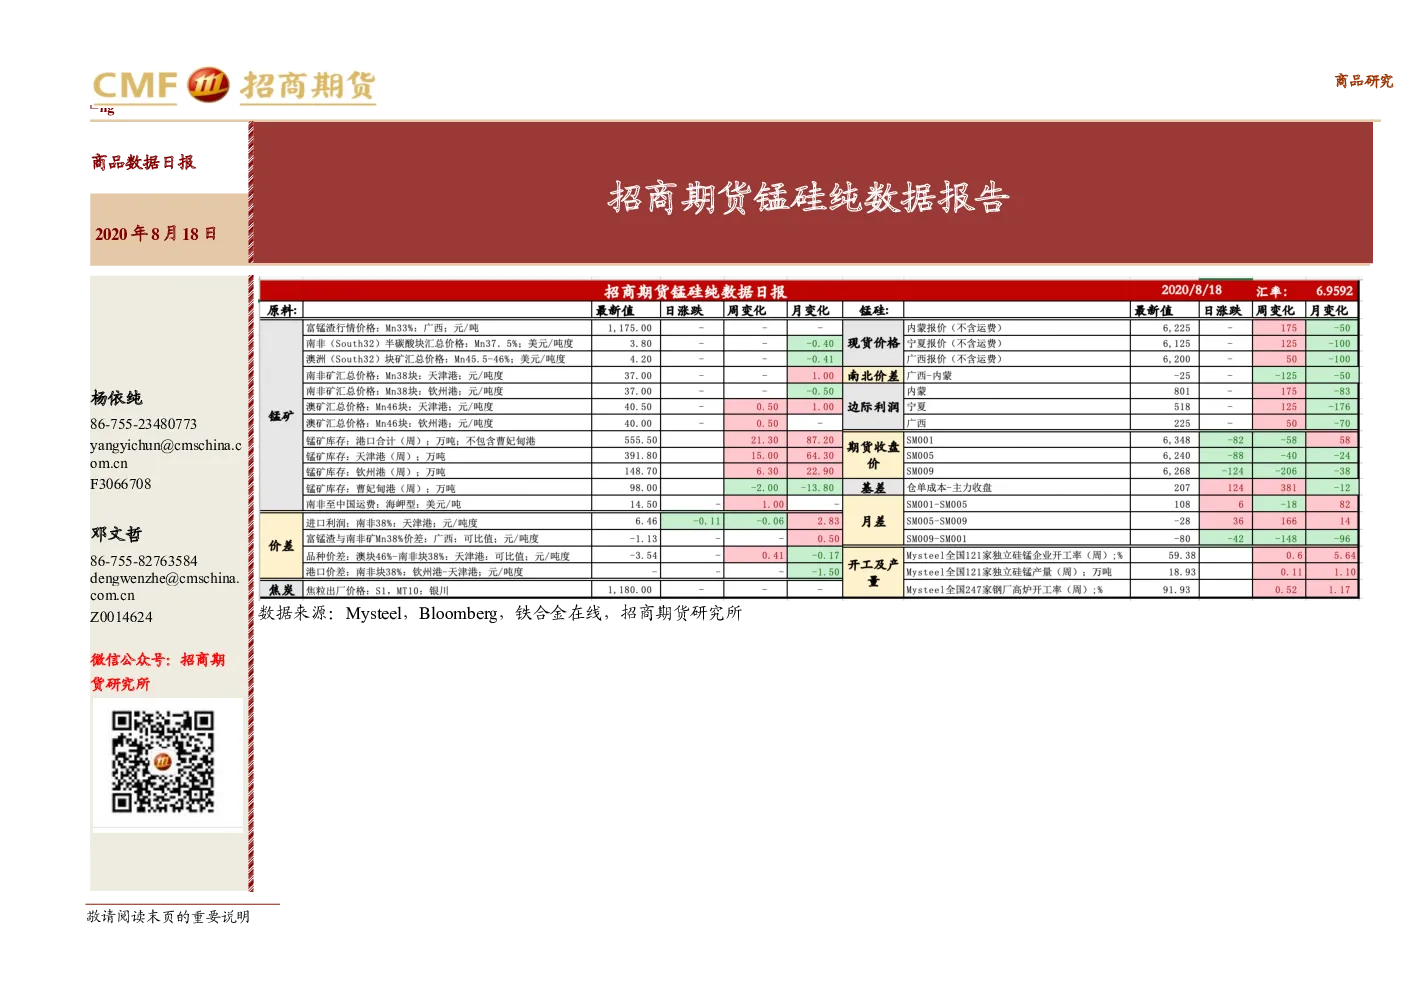The height and width of the screenshot is (992, 1403).
Task: Select the 锰矿库存:港口合计 row label
Action: tap(420, 441)
